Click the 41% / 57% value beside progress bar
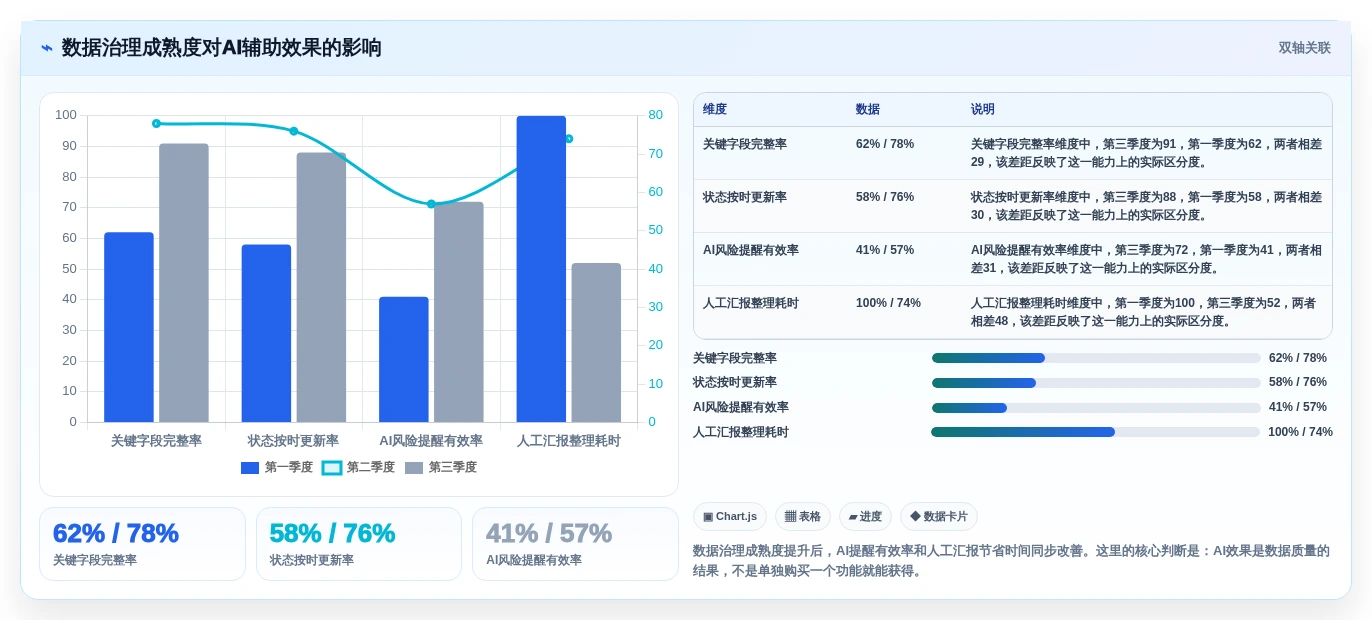The width and height of the screenshot is (1372, 620). [x=1298, y=407]
